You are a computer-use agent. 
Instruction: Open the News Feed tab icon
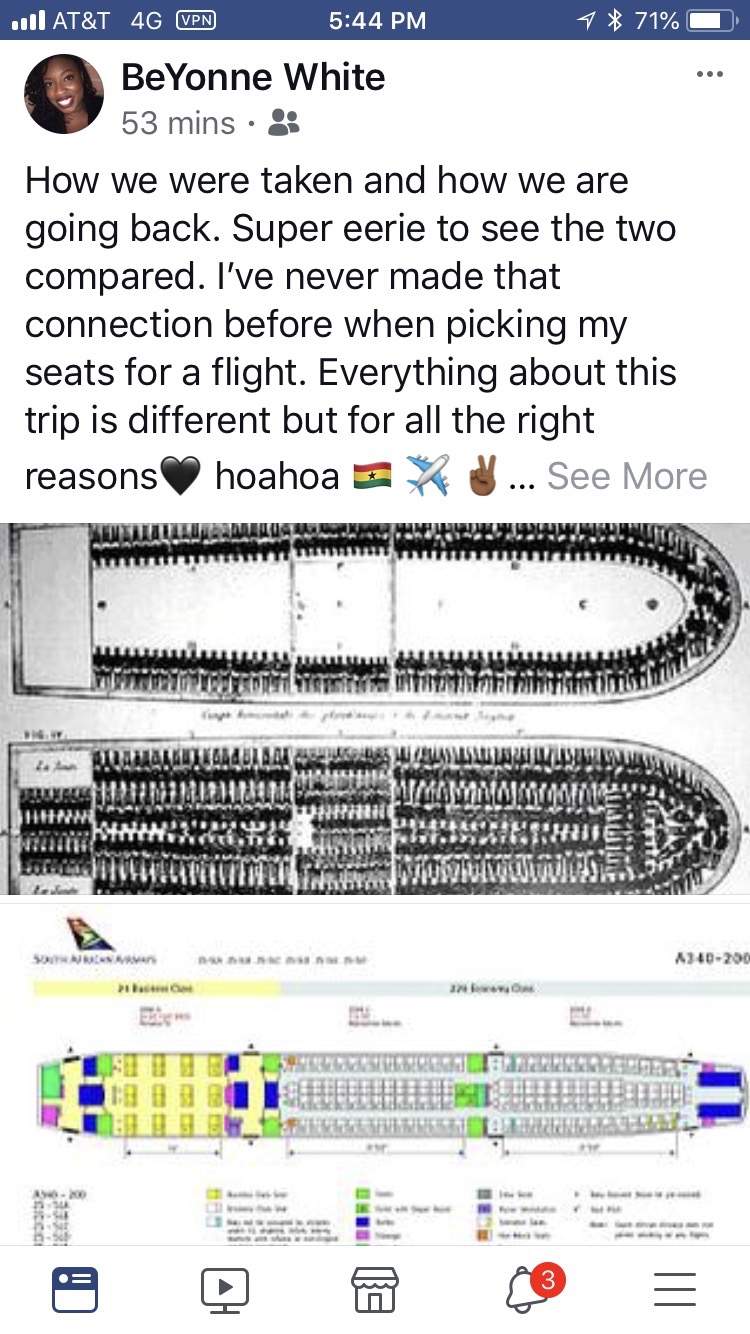[x=75, y=1288]
